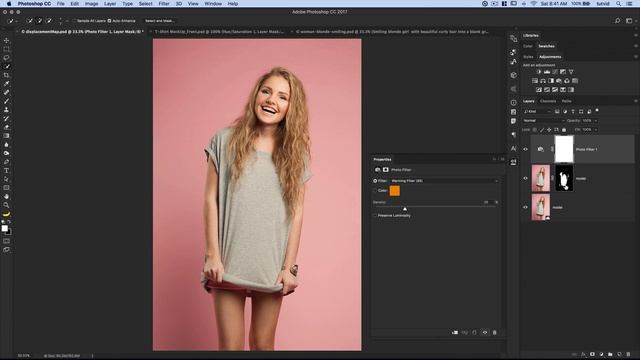The image size is (640, 360).
Task: Select the Quick Selection tool in toolbox
Action: [x=7, y=66]
